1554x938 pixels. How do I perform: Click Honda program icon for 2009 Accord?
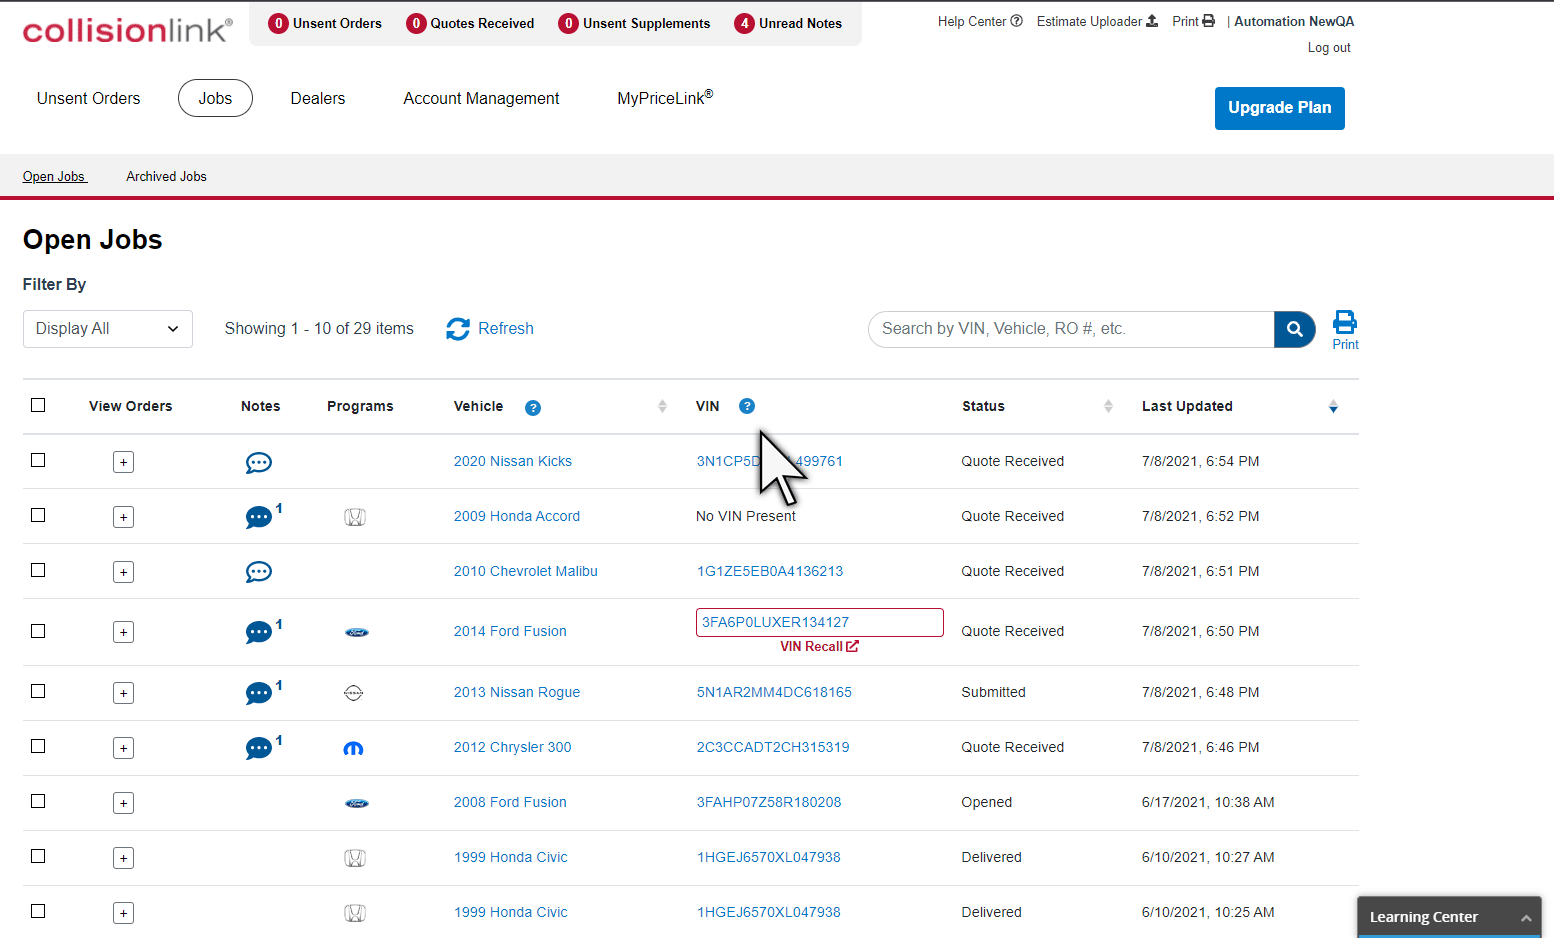click(355, 517)
